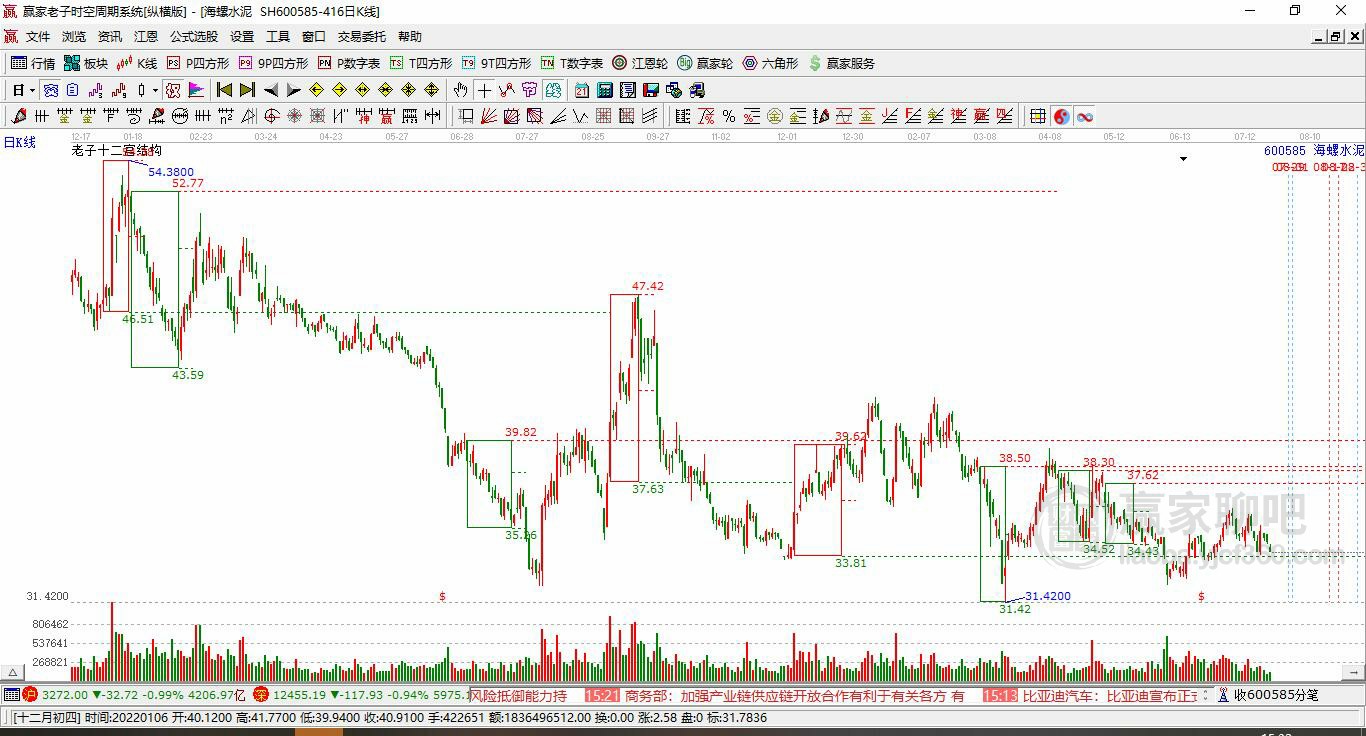Click the Shanghai index 3272.00 status entry
Image resolution: width=1366 pixels, height=736 pixels.
(134, 695)
